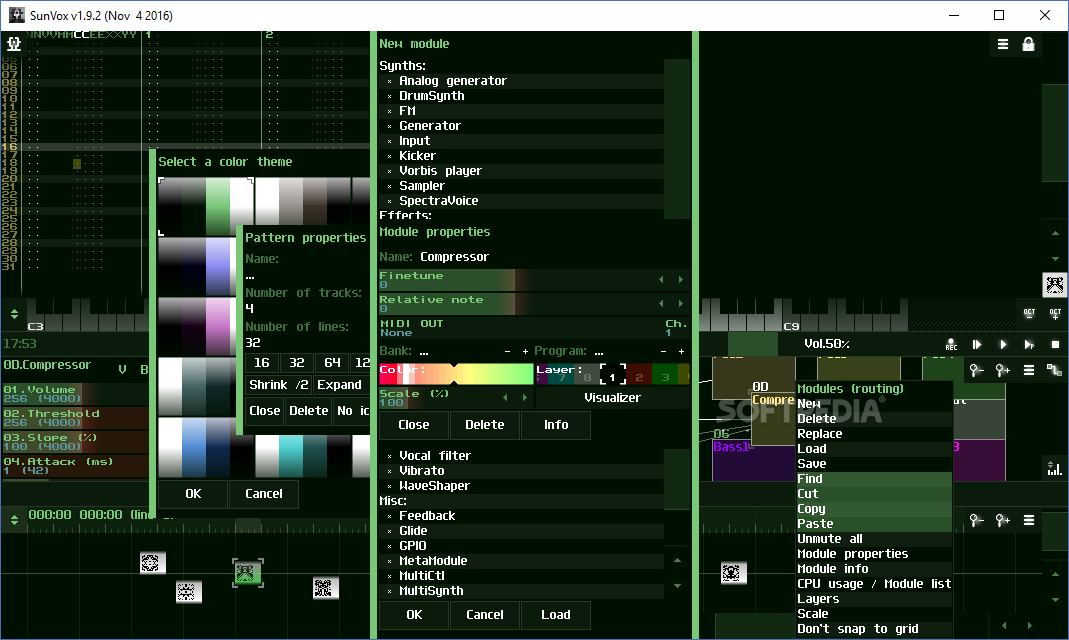Choose Find in Modules routing menu
Image resolution: width=1069 pixels, height=640 pixels.
873,479
